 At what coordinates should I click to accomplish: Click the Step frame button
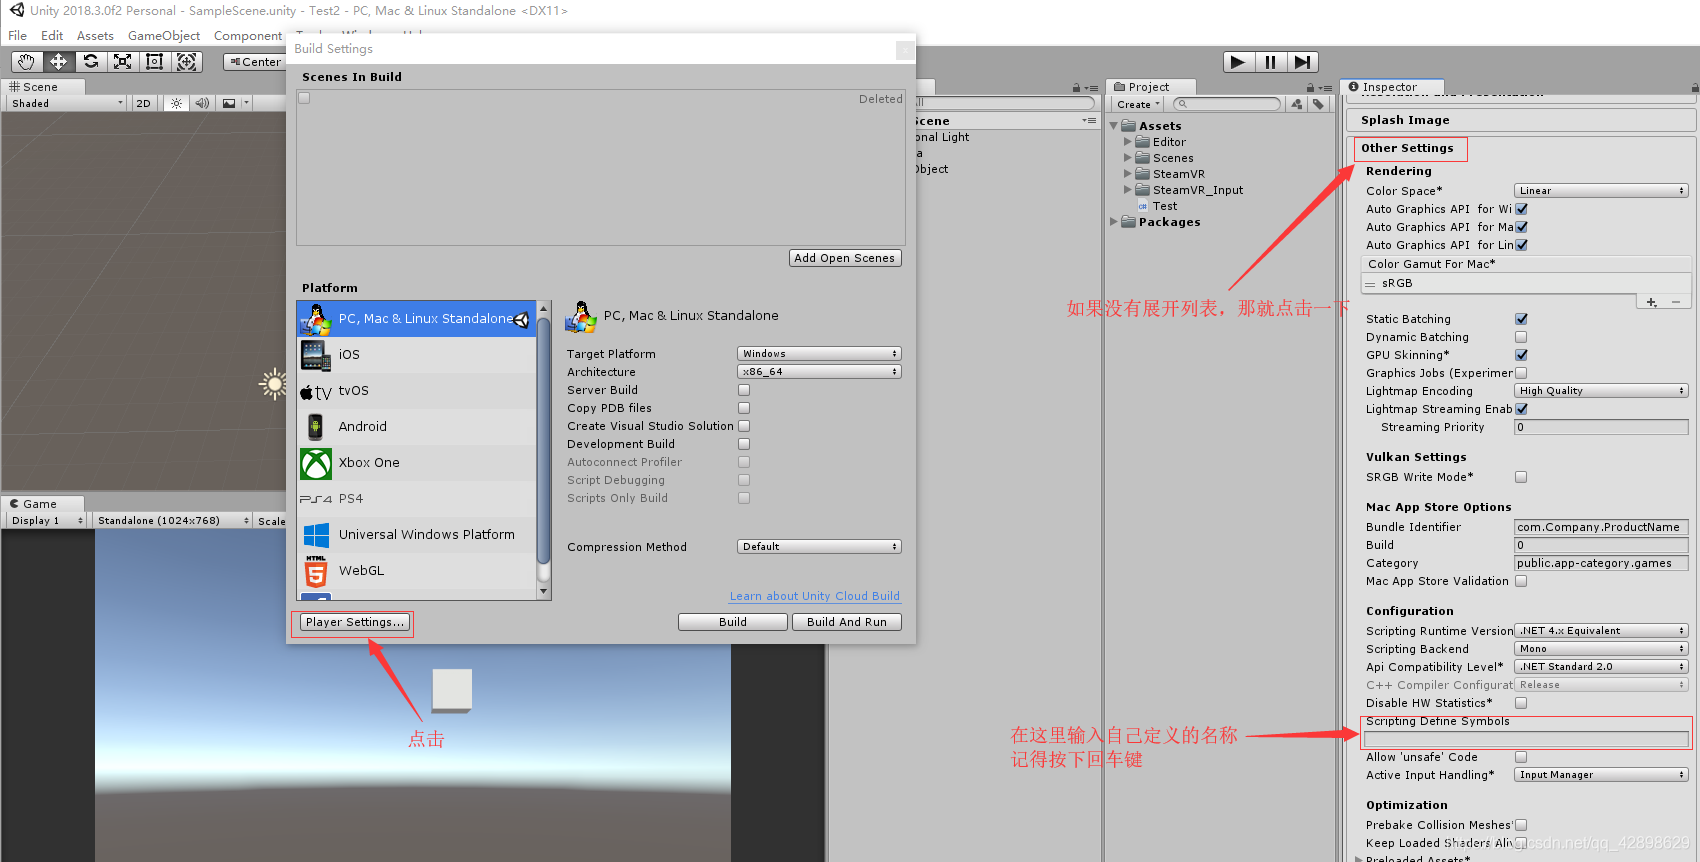click(1302, 62)
